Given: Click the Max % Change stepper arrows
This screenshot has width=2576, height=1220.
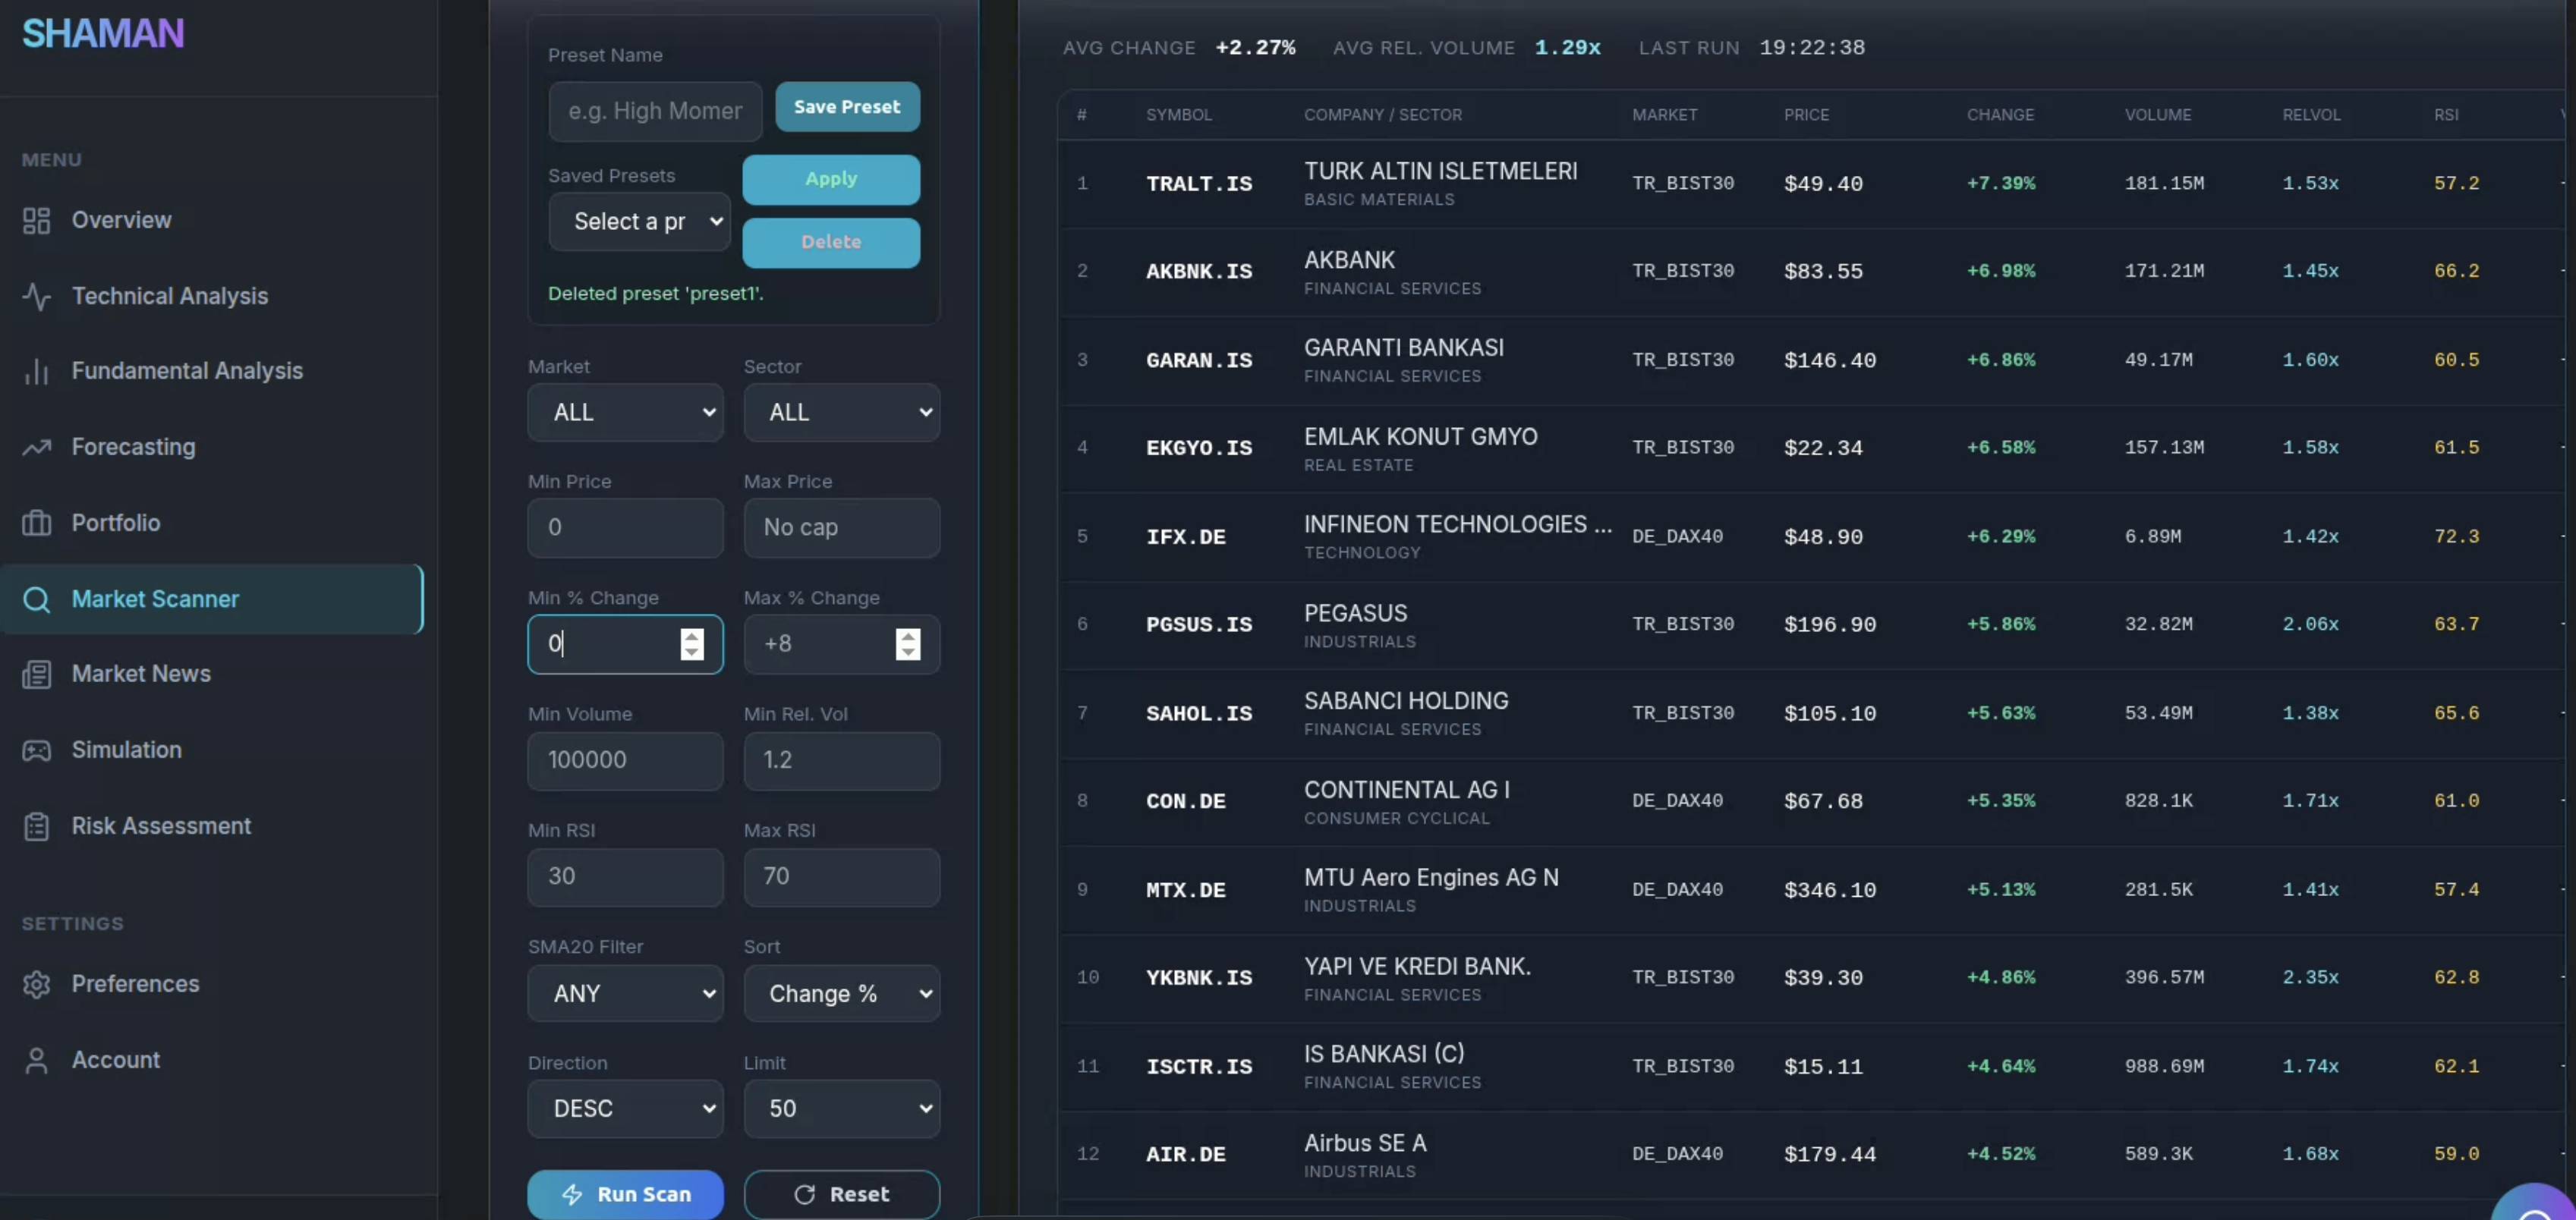Looking at the screenshot, I should point(907,644).
